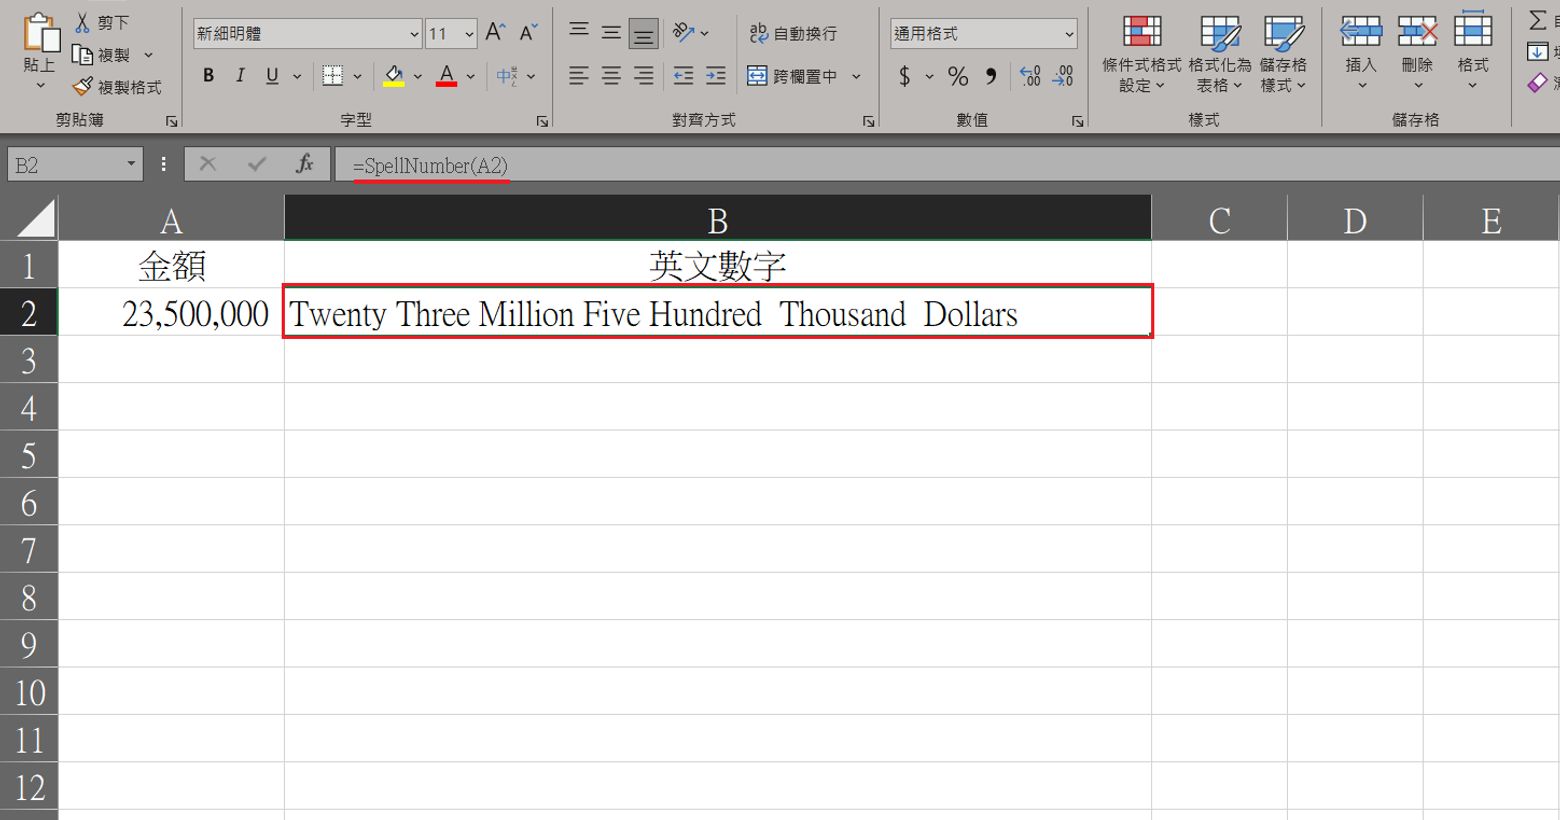The width and height of the screenshot is (1560, 820).
Task: Open the font name dropdown 新細明體
Action: click(x=414, y=34)
